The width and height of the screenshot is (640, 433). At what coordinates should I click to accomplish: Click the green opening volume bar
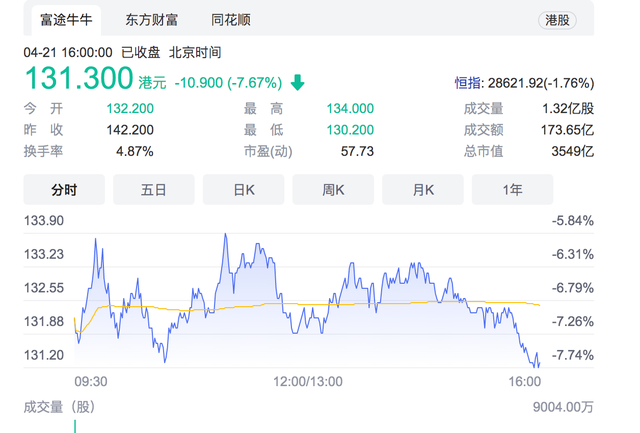75,426
